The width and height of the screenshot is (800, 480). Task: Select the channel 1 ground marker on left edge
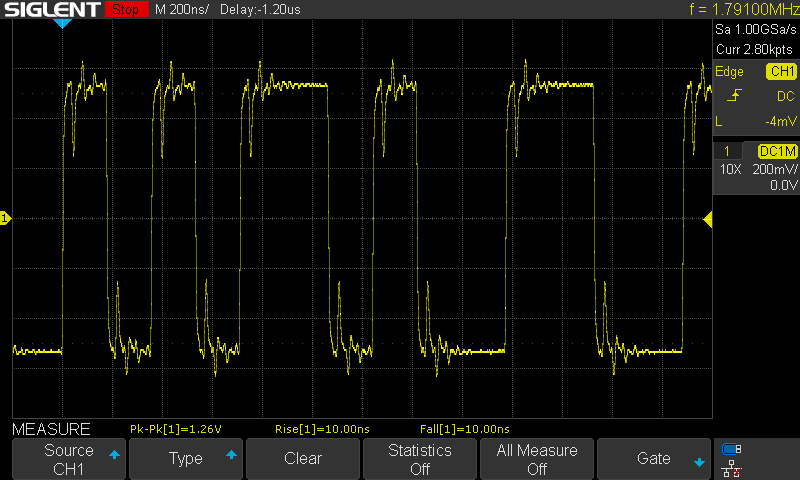click(x=5, y=218)
